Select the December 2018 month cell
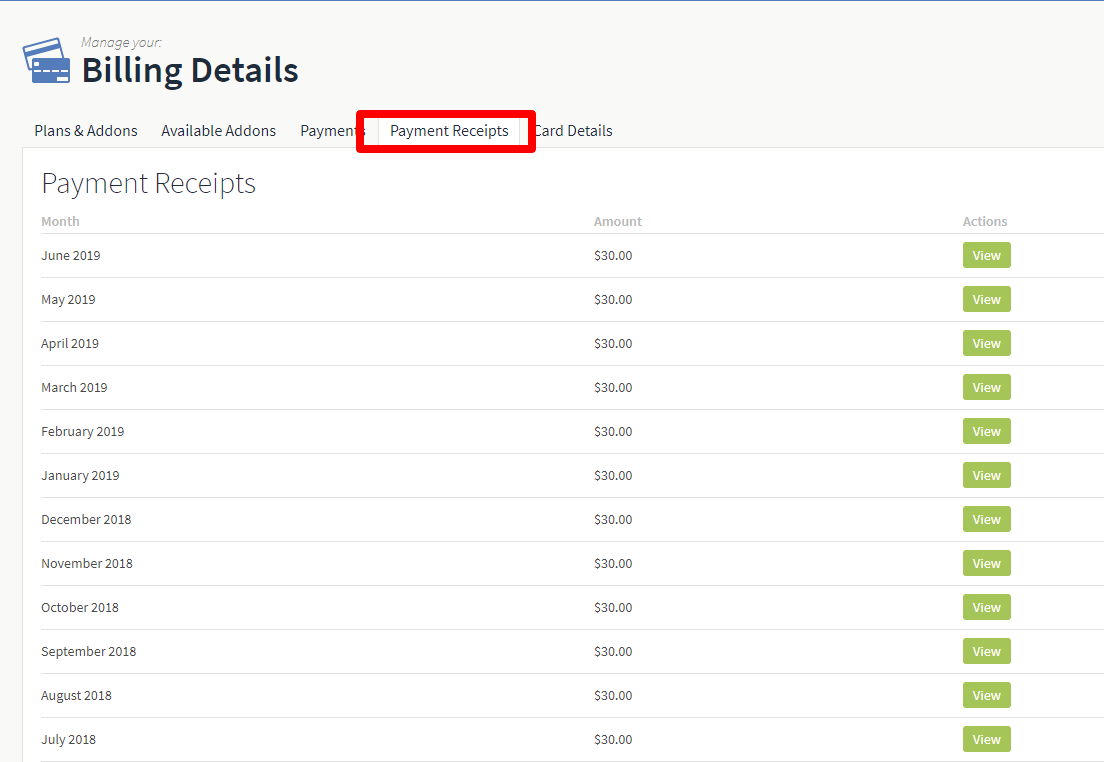This screenshot has width=1104, height=762. [x=86, y=520]
